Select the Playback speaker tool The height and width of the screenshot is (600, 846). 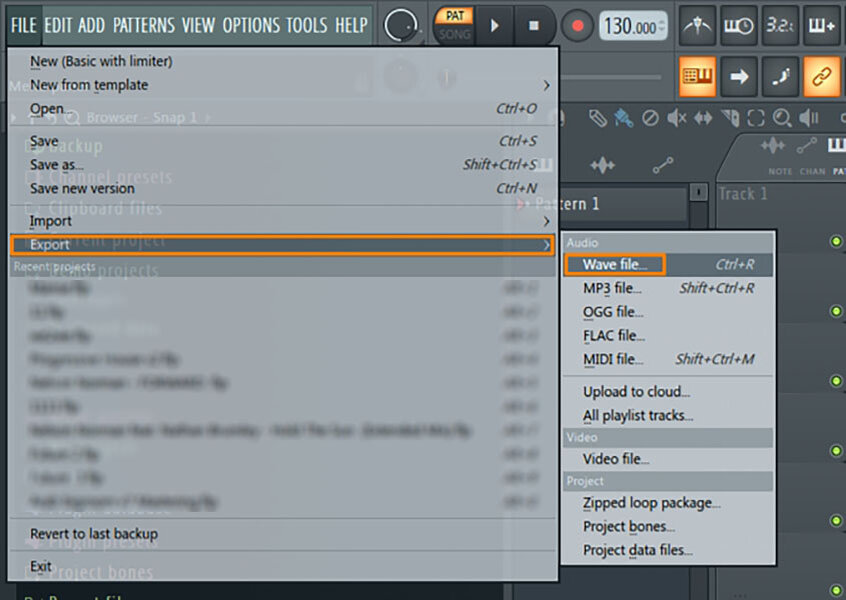click(809, 118)
